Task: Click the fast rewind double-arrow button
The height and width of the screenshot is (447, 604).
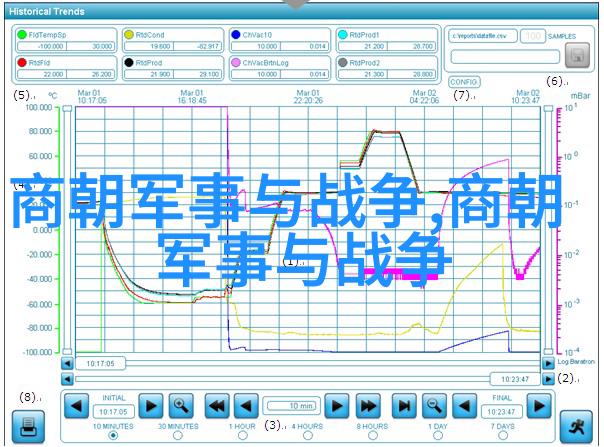Action: (217, 406)
